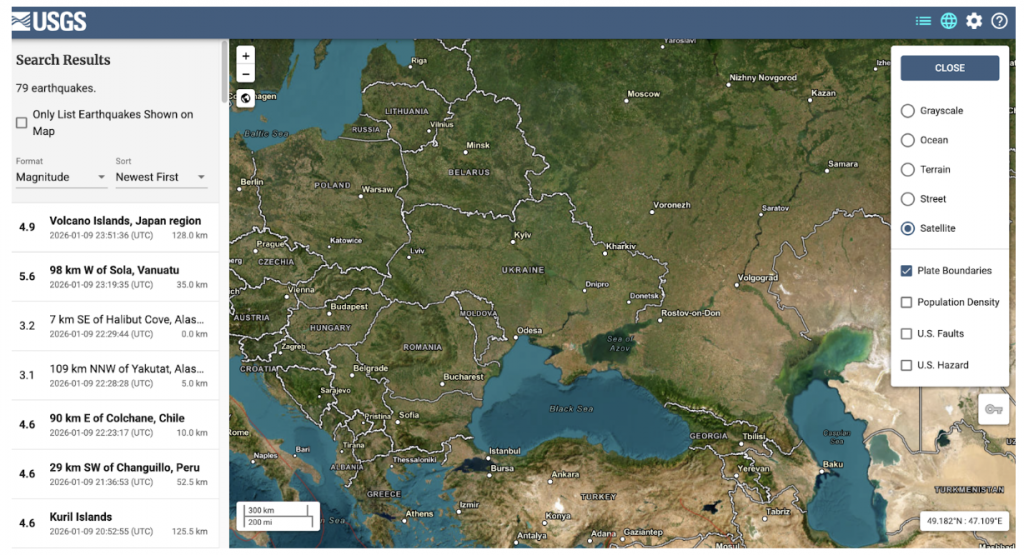Screen dimensions: 1024x555
Task: Zoom in on the map with plus button
Action: tap(246, 56)
